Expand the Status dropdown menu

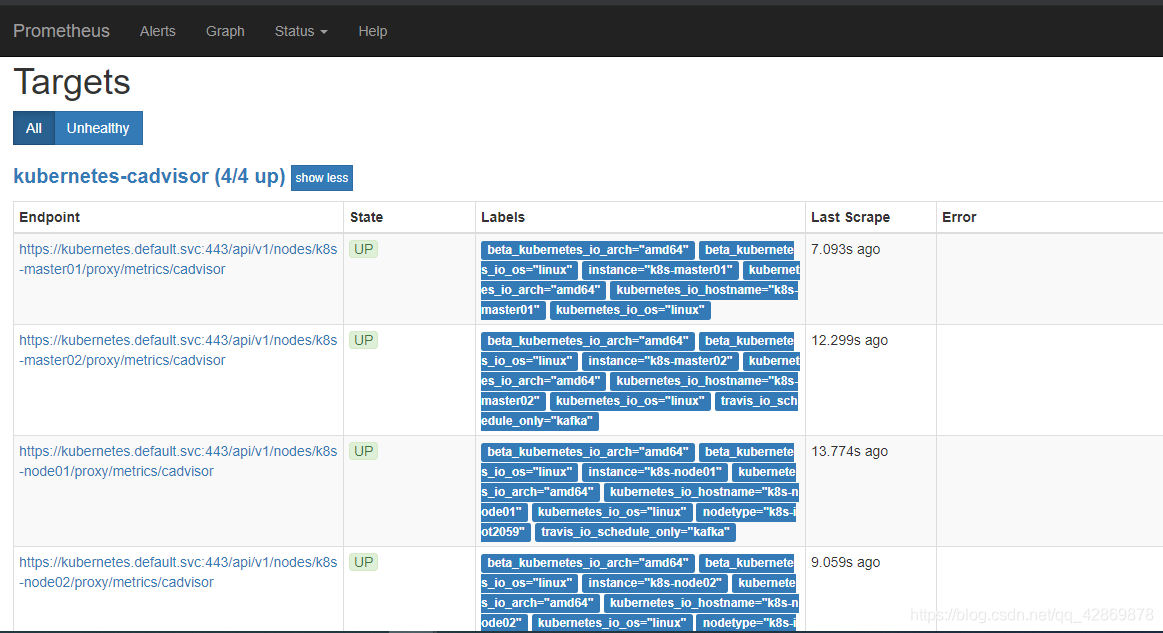pos(301,31)
